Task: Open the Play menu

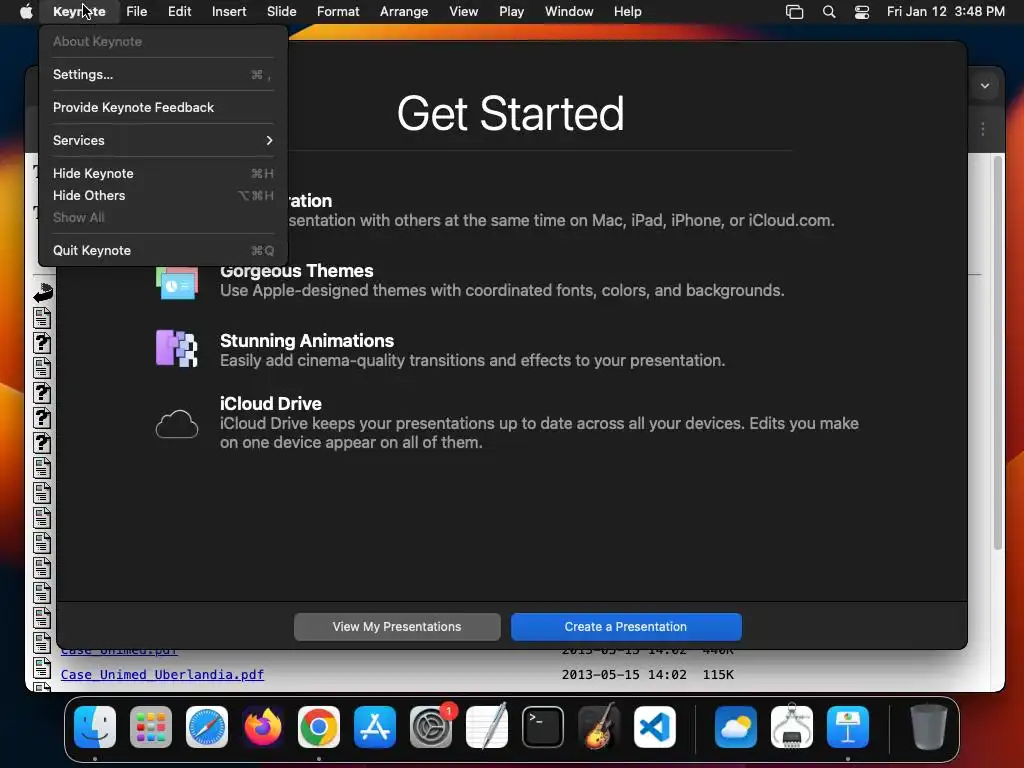Action: [x=511, y=12]
